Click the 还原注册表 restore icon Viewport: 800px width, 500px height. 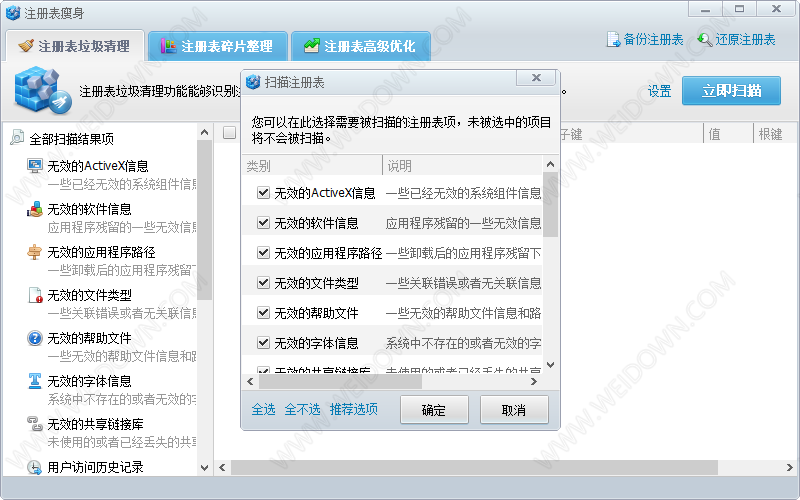705,39
